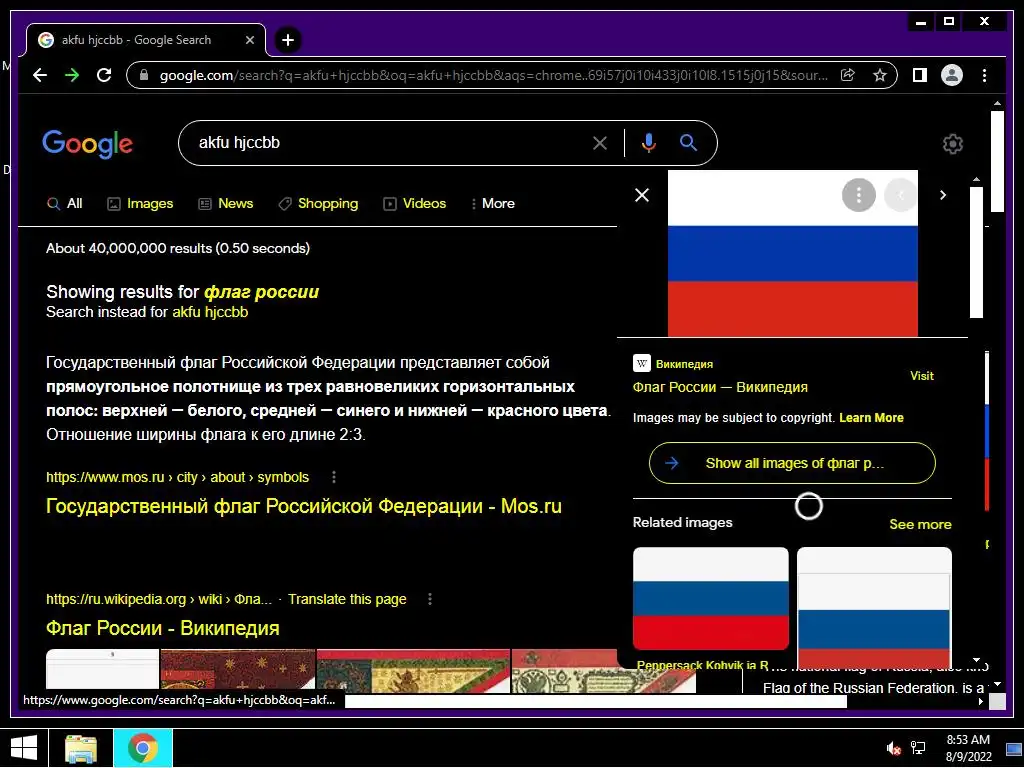This screenshot has width=1024, height=768.
Task: Close the image preview panel
Action: [642, 195]
